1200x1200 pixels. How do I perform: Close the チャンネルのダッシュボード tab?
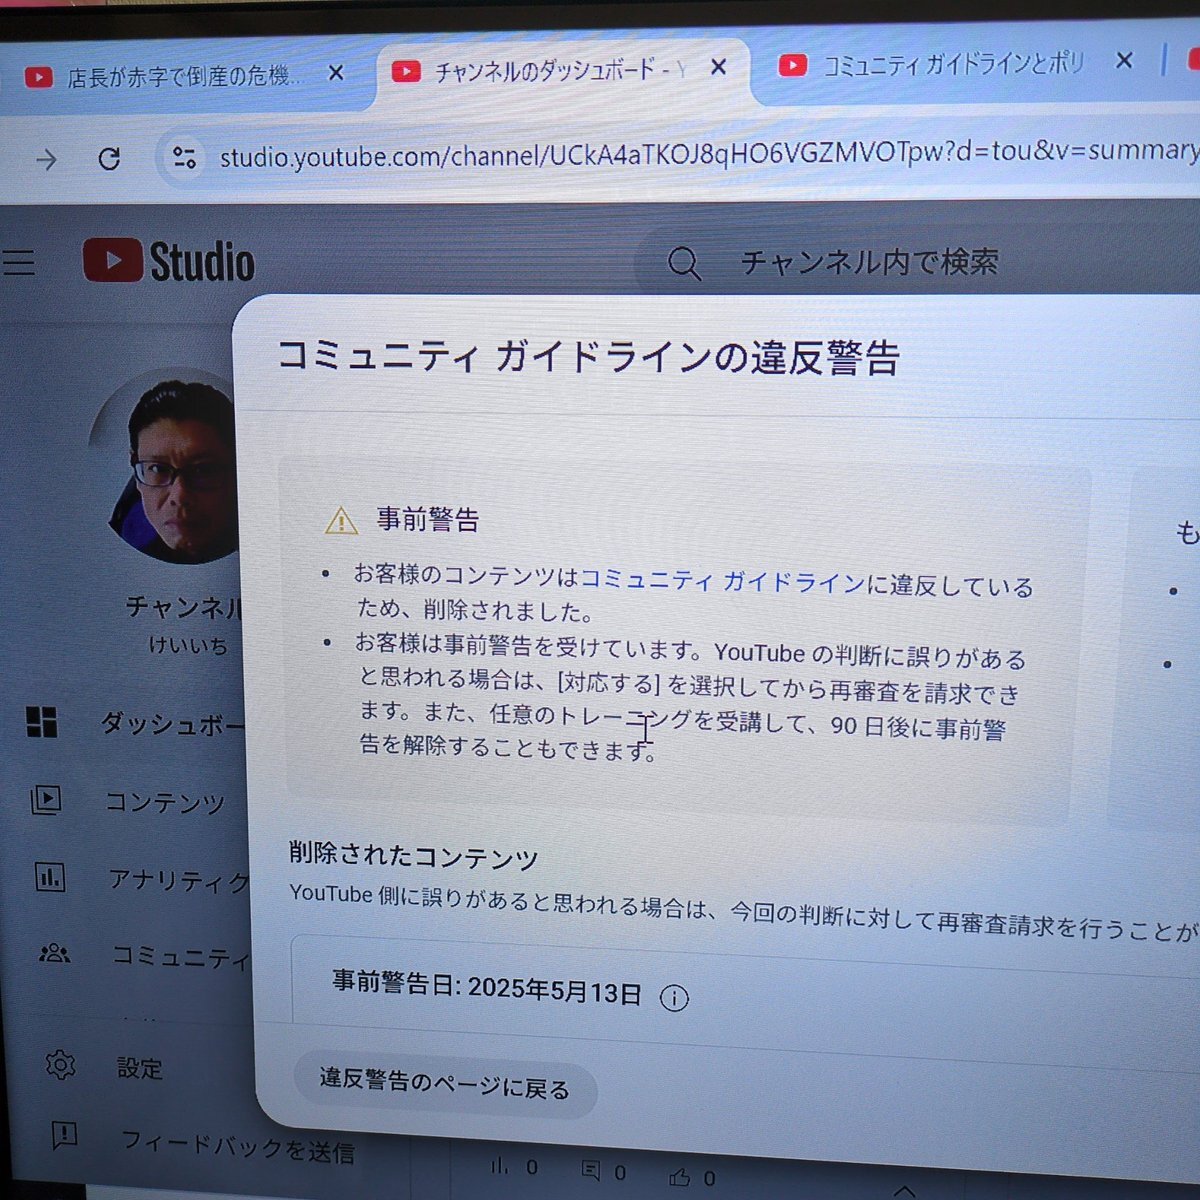click(x=718, y=67)
